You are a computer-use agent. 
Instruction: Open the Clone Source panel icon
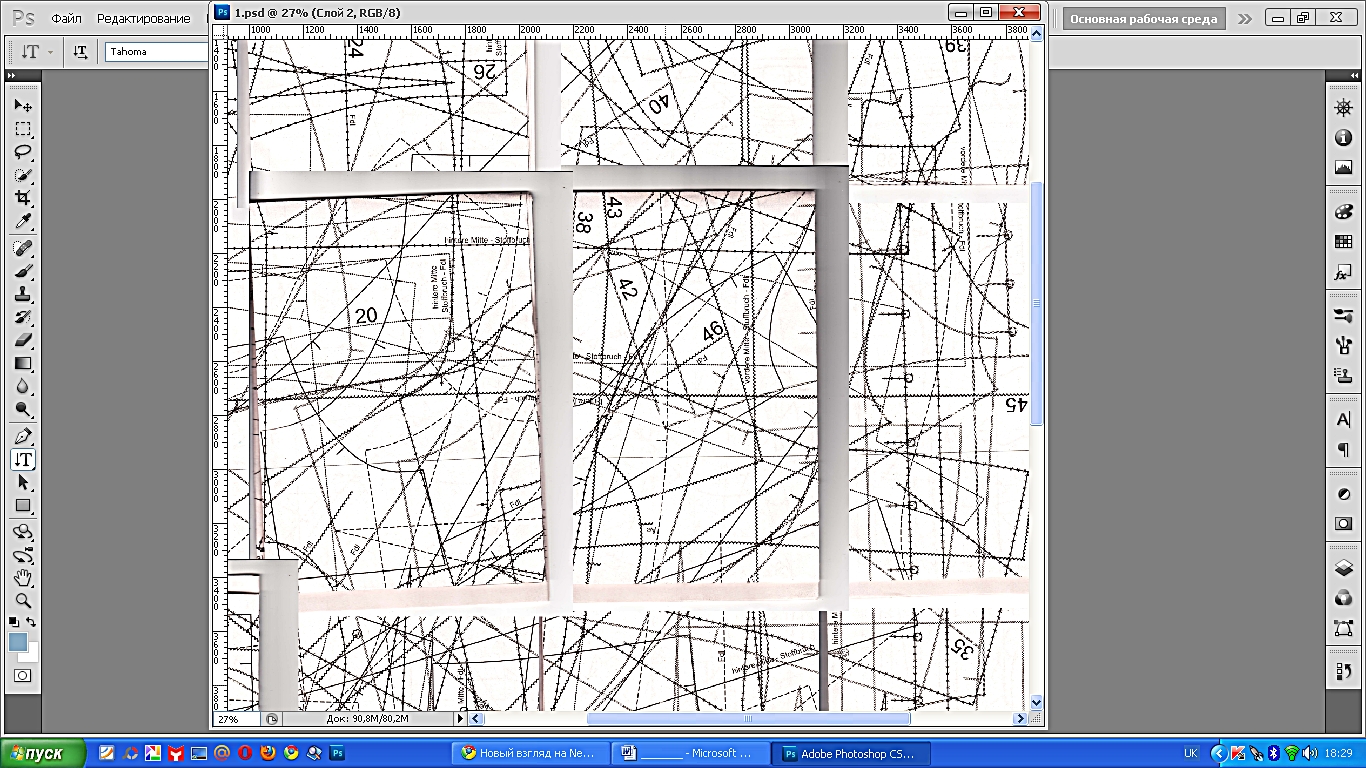[1343, 375]
